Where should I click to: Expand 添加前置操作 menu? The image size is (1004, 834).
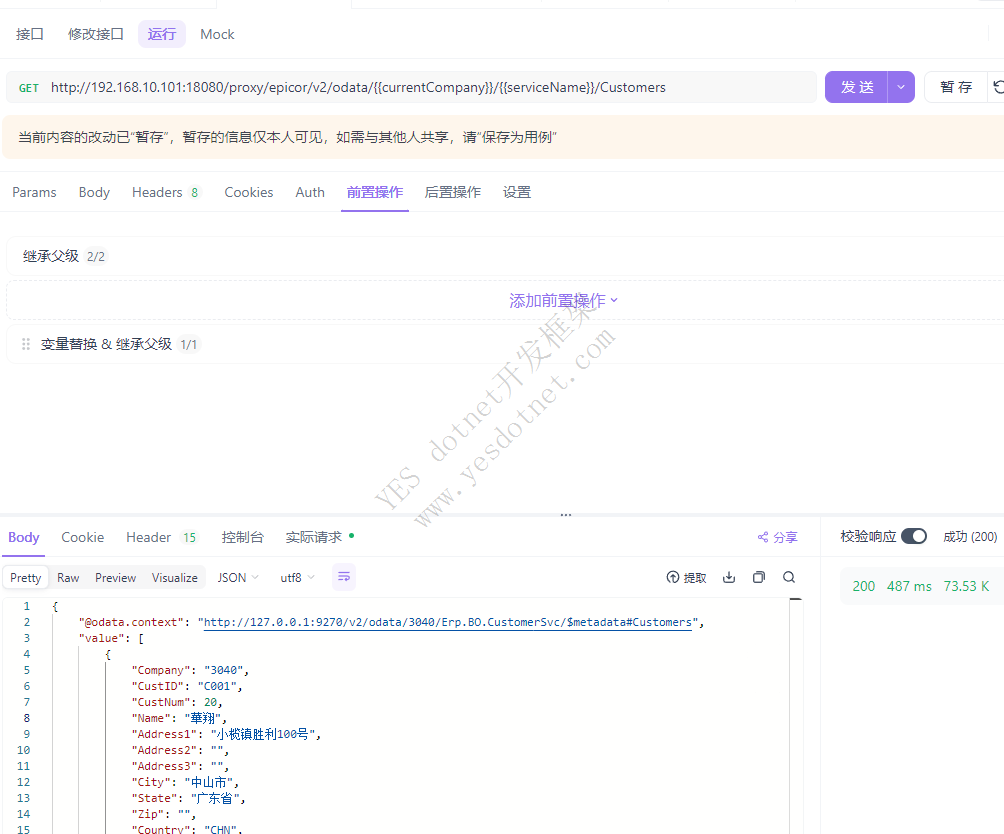563,300
